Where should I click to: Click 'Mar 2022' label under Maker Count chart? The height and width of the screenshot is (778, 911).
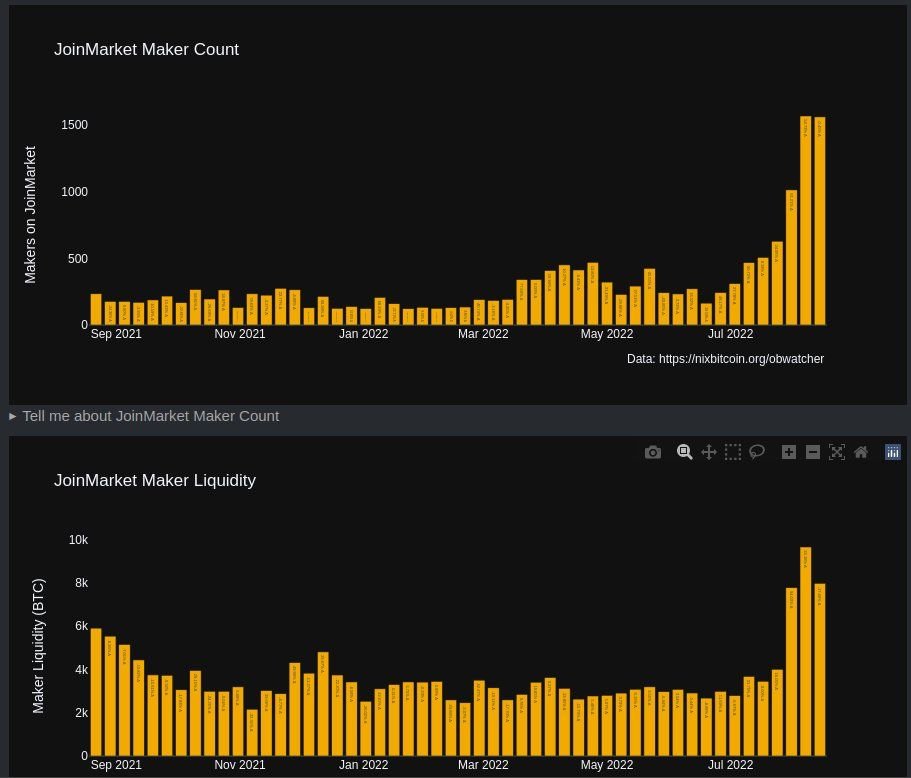coord(483,334)
